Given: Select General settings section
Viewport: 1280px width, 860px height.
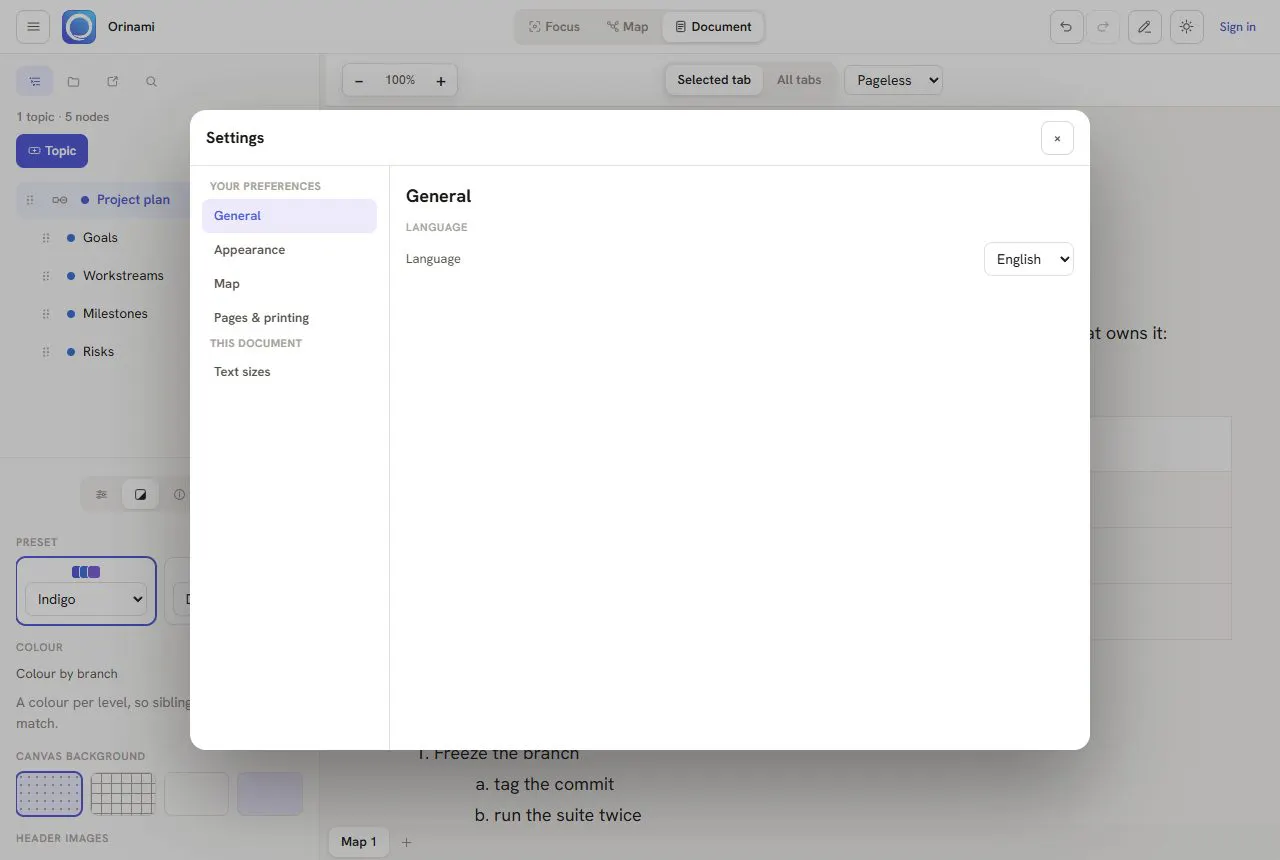Looking at the screenshot, I should [289, 216].
